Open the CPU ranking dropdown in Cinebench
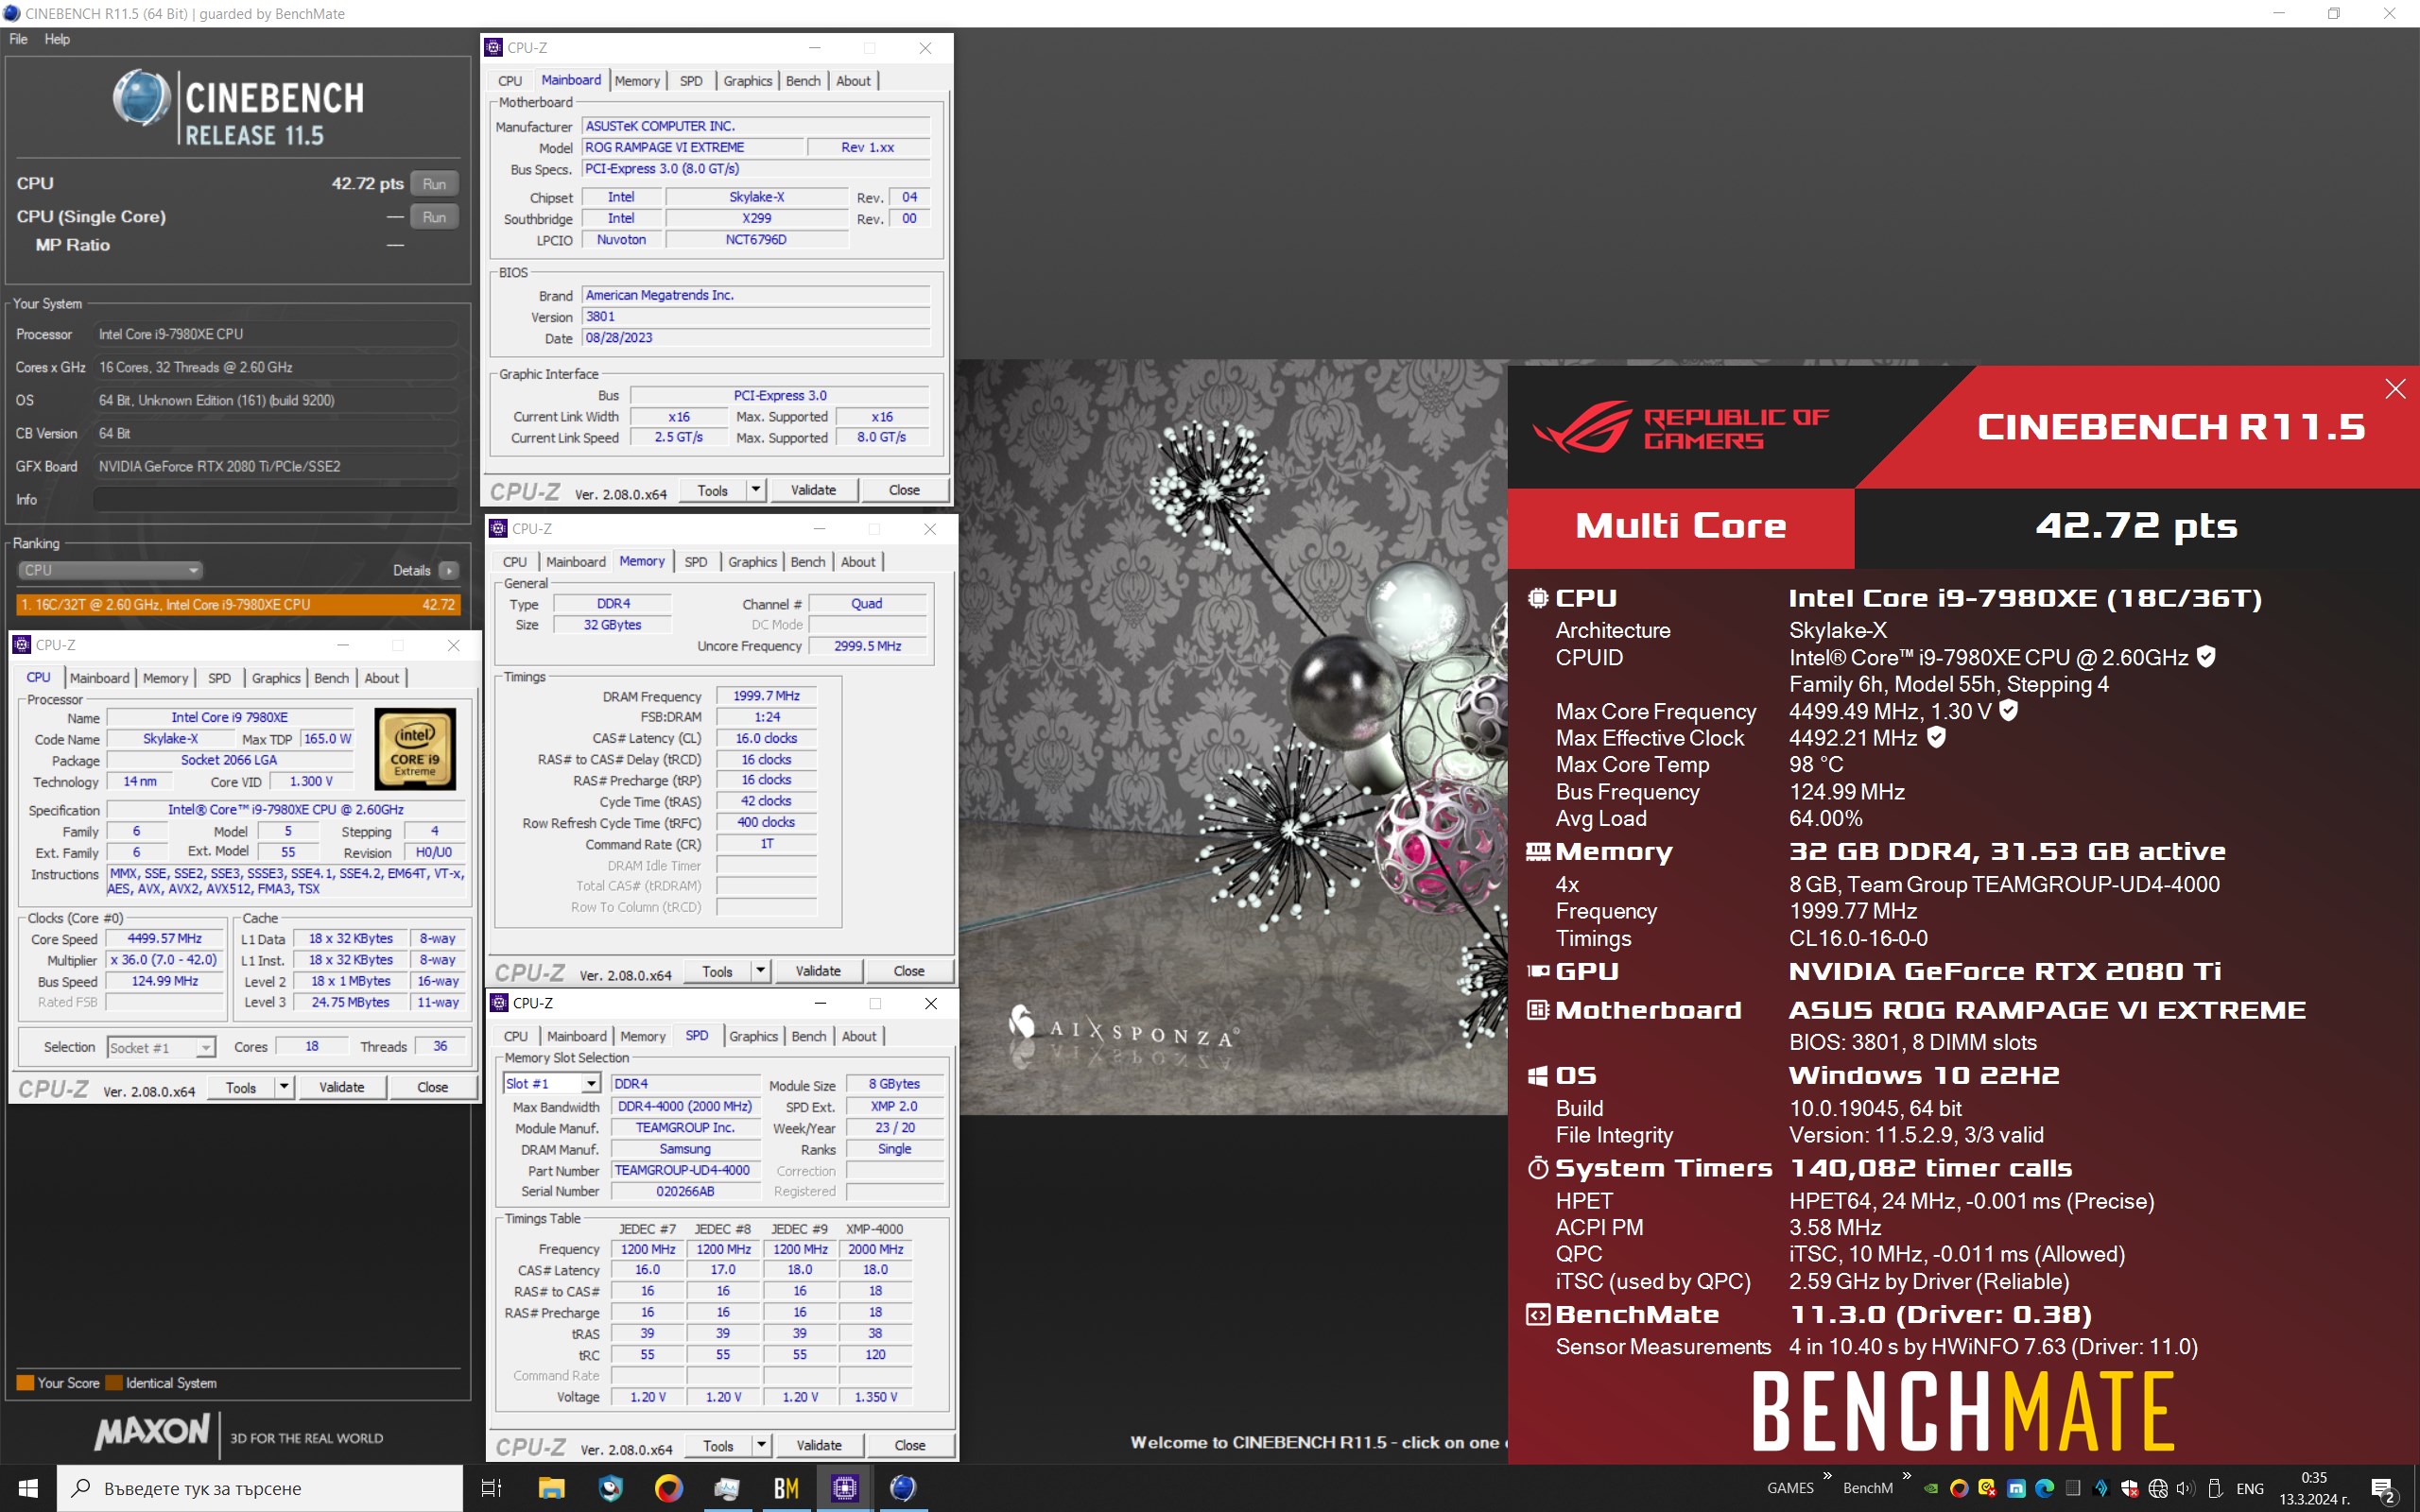The height and width of the screenshot is (1512, 2420). coord(110,570)
